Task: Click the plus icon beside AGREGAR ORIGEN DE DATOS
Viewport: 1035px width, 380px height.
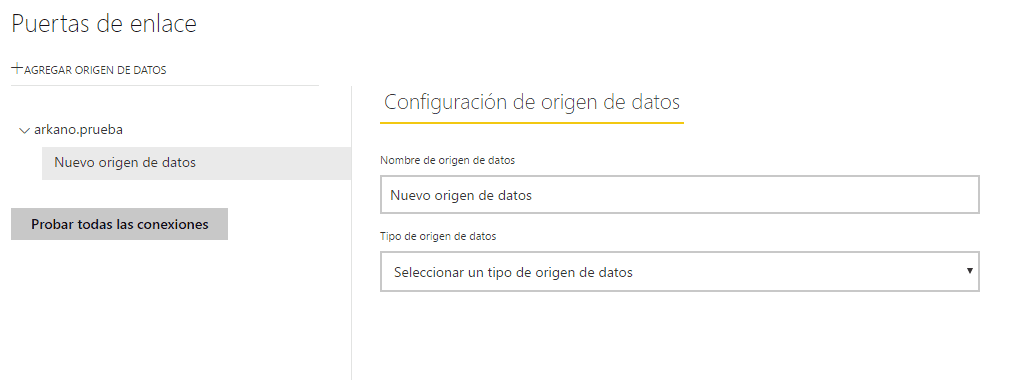Action: coord(17,69)
